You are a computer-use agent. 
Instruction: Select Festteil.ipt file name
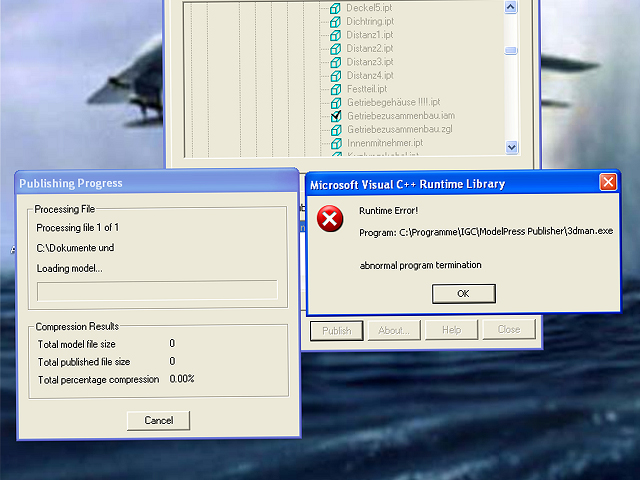[x=367, y=89]
